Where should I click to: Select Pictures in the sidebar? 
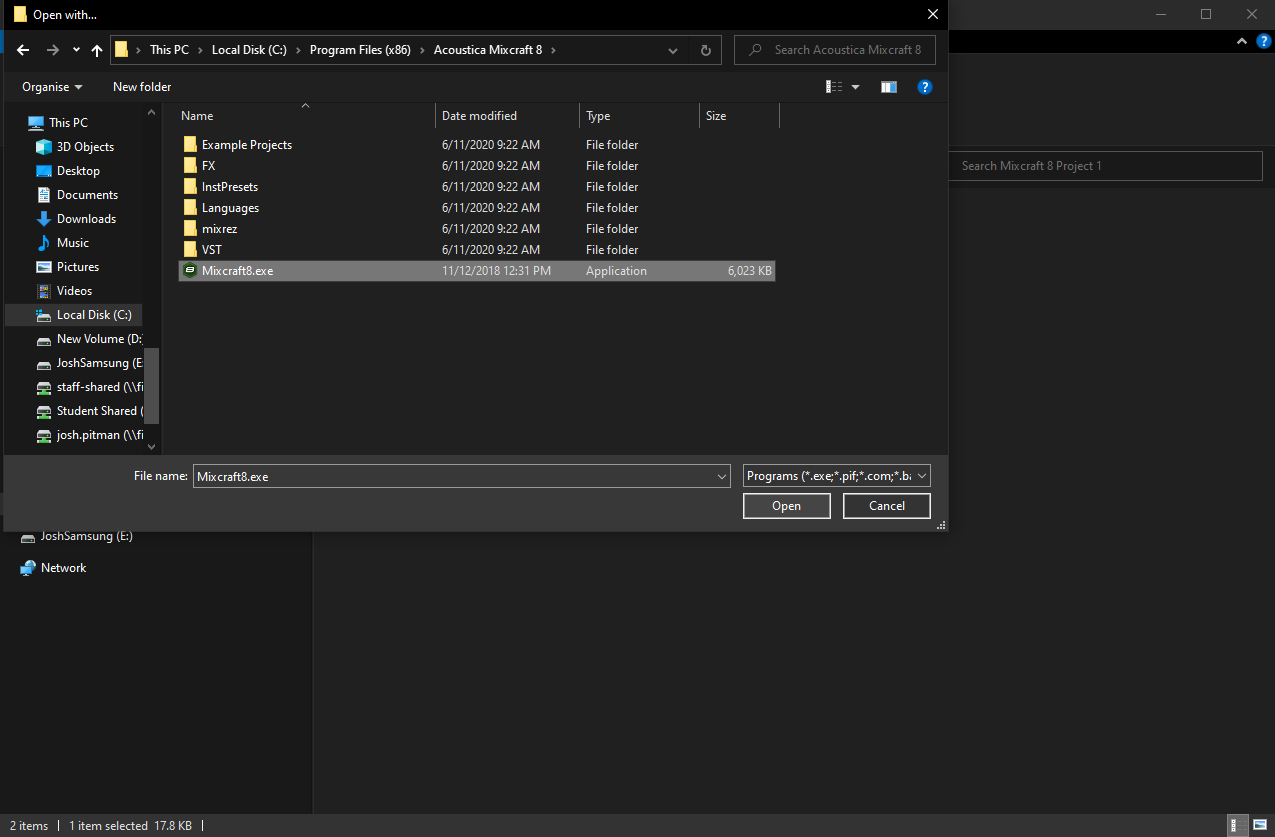coord(79,266)
